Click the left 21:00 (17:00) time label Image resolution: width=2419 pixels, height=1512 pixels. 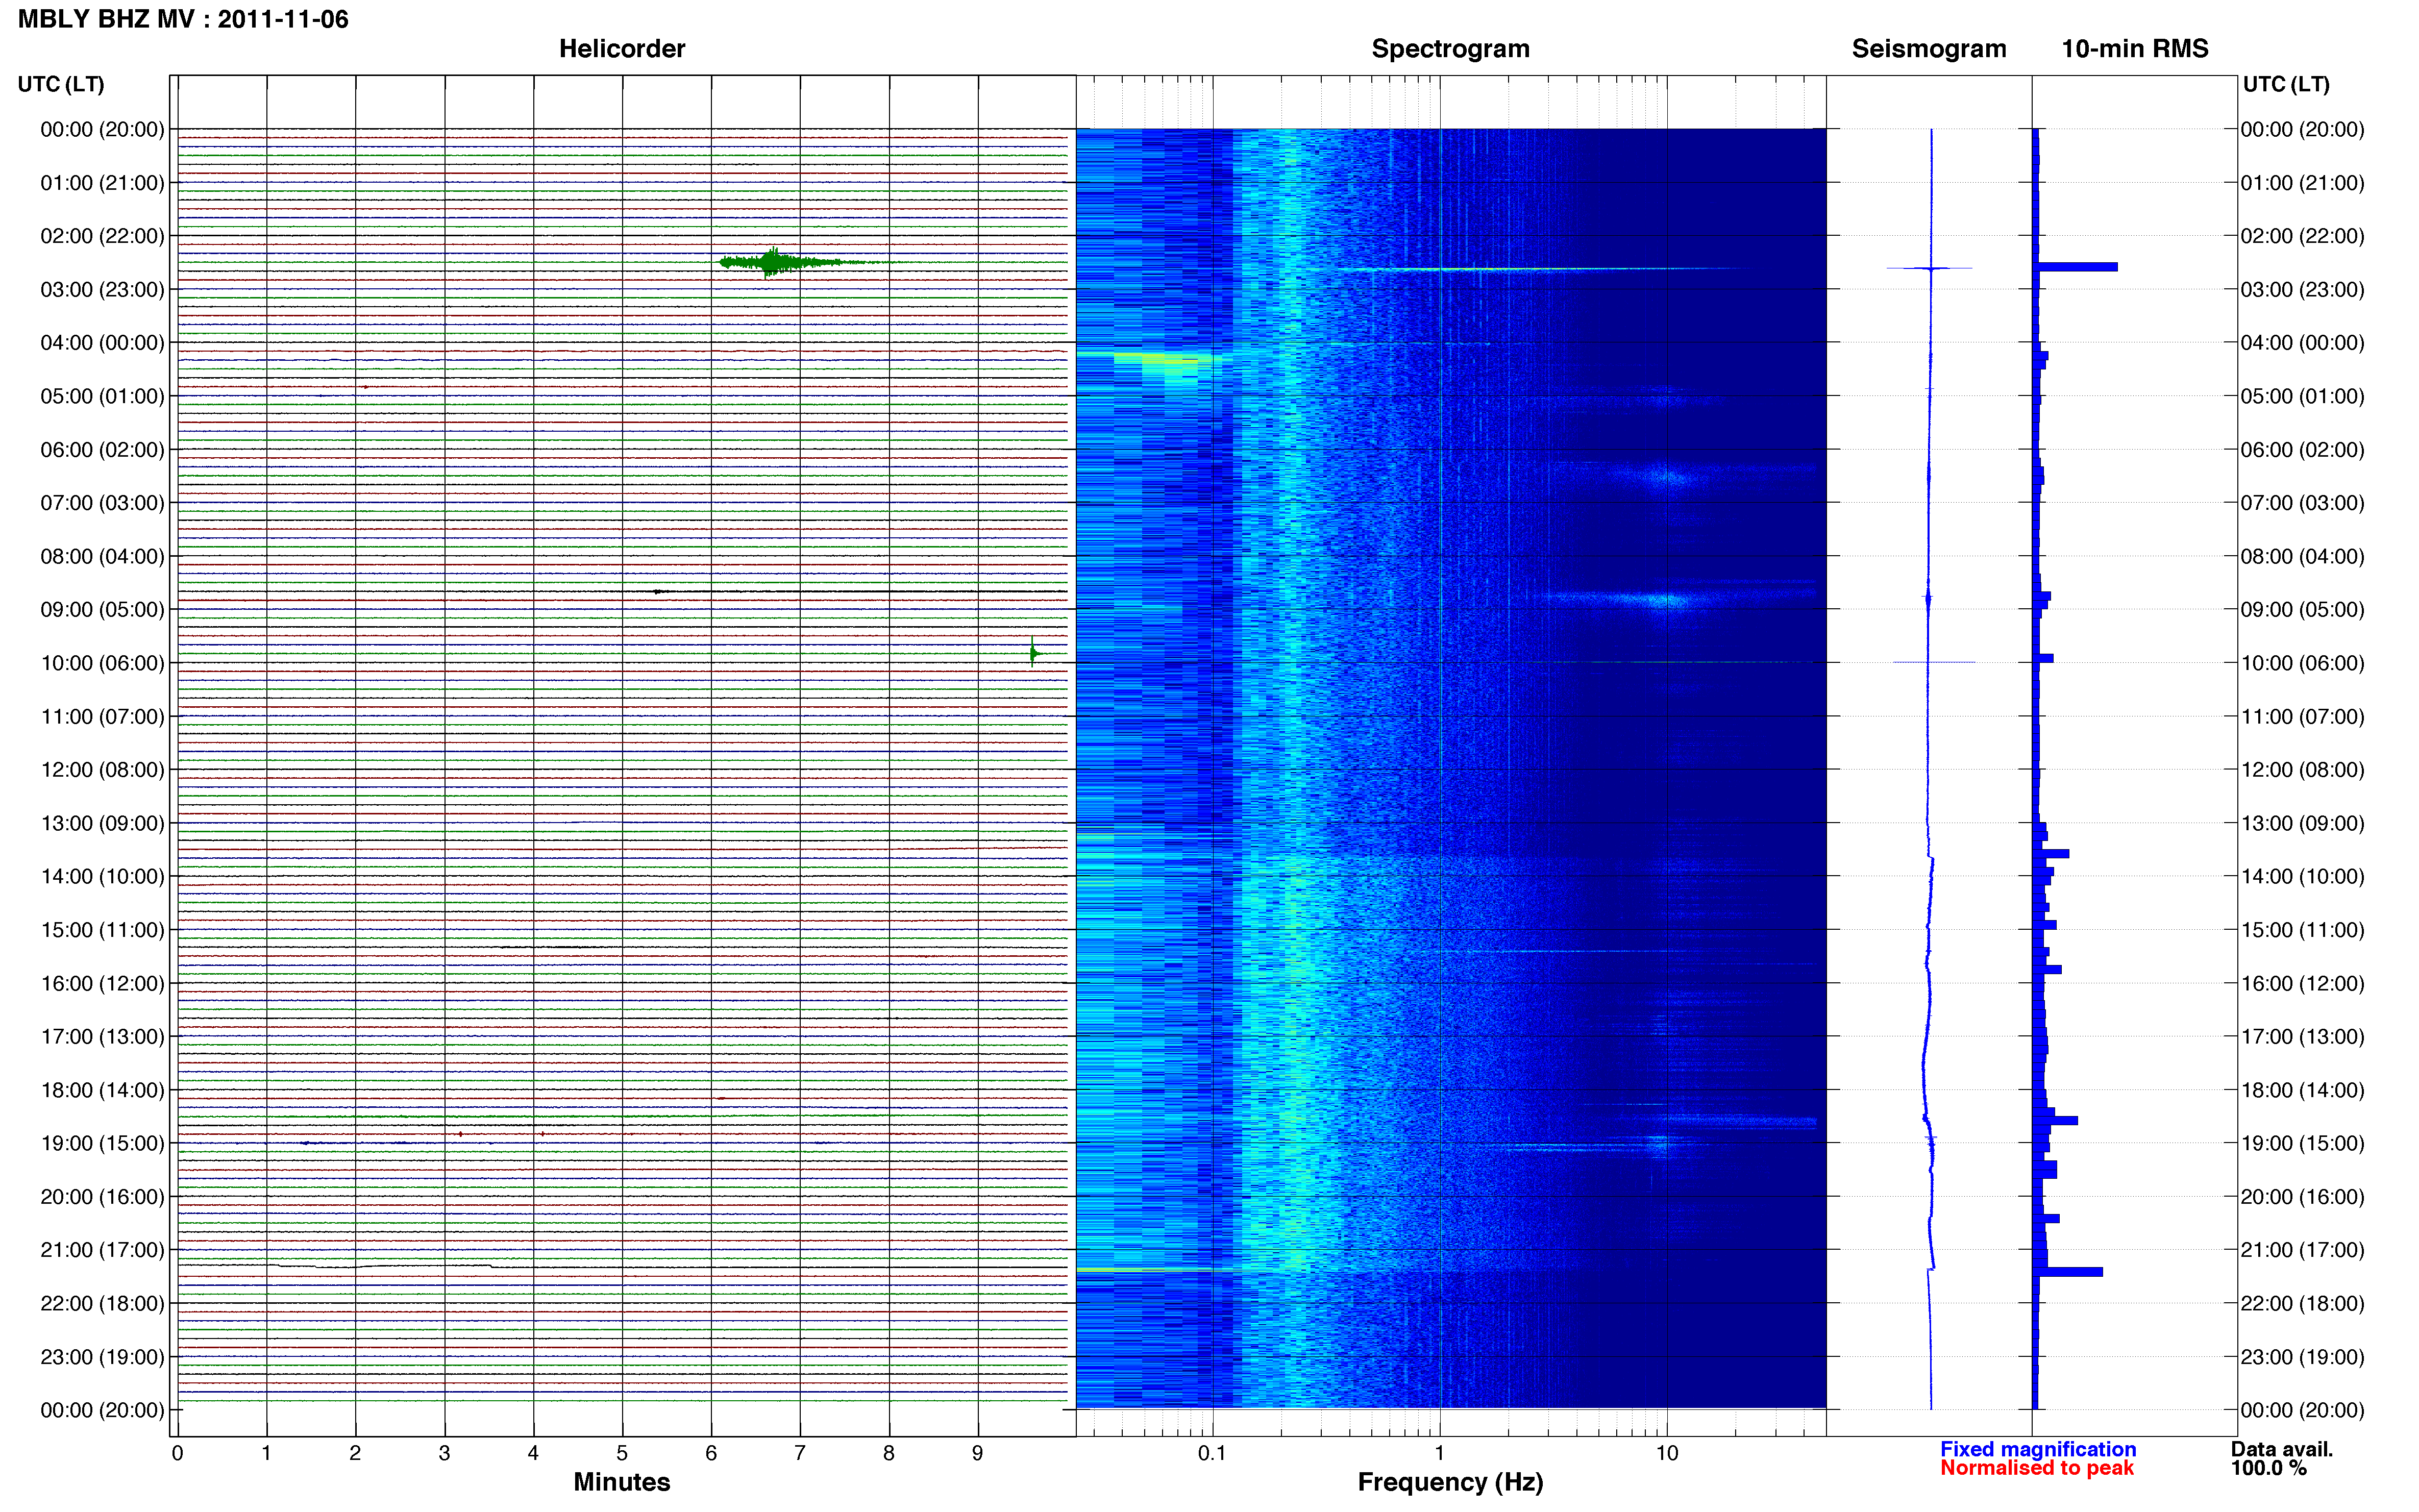pyautogui.click(x=102, y=1250)
